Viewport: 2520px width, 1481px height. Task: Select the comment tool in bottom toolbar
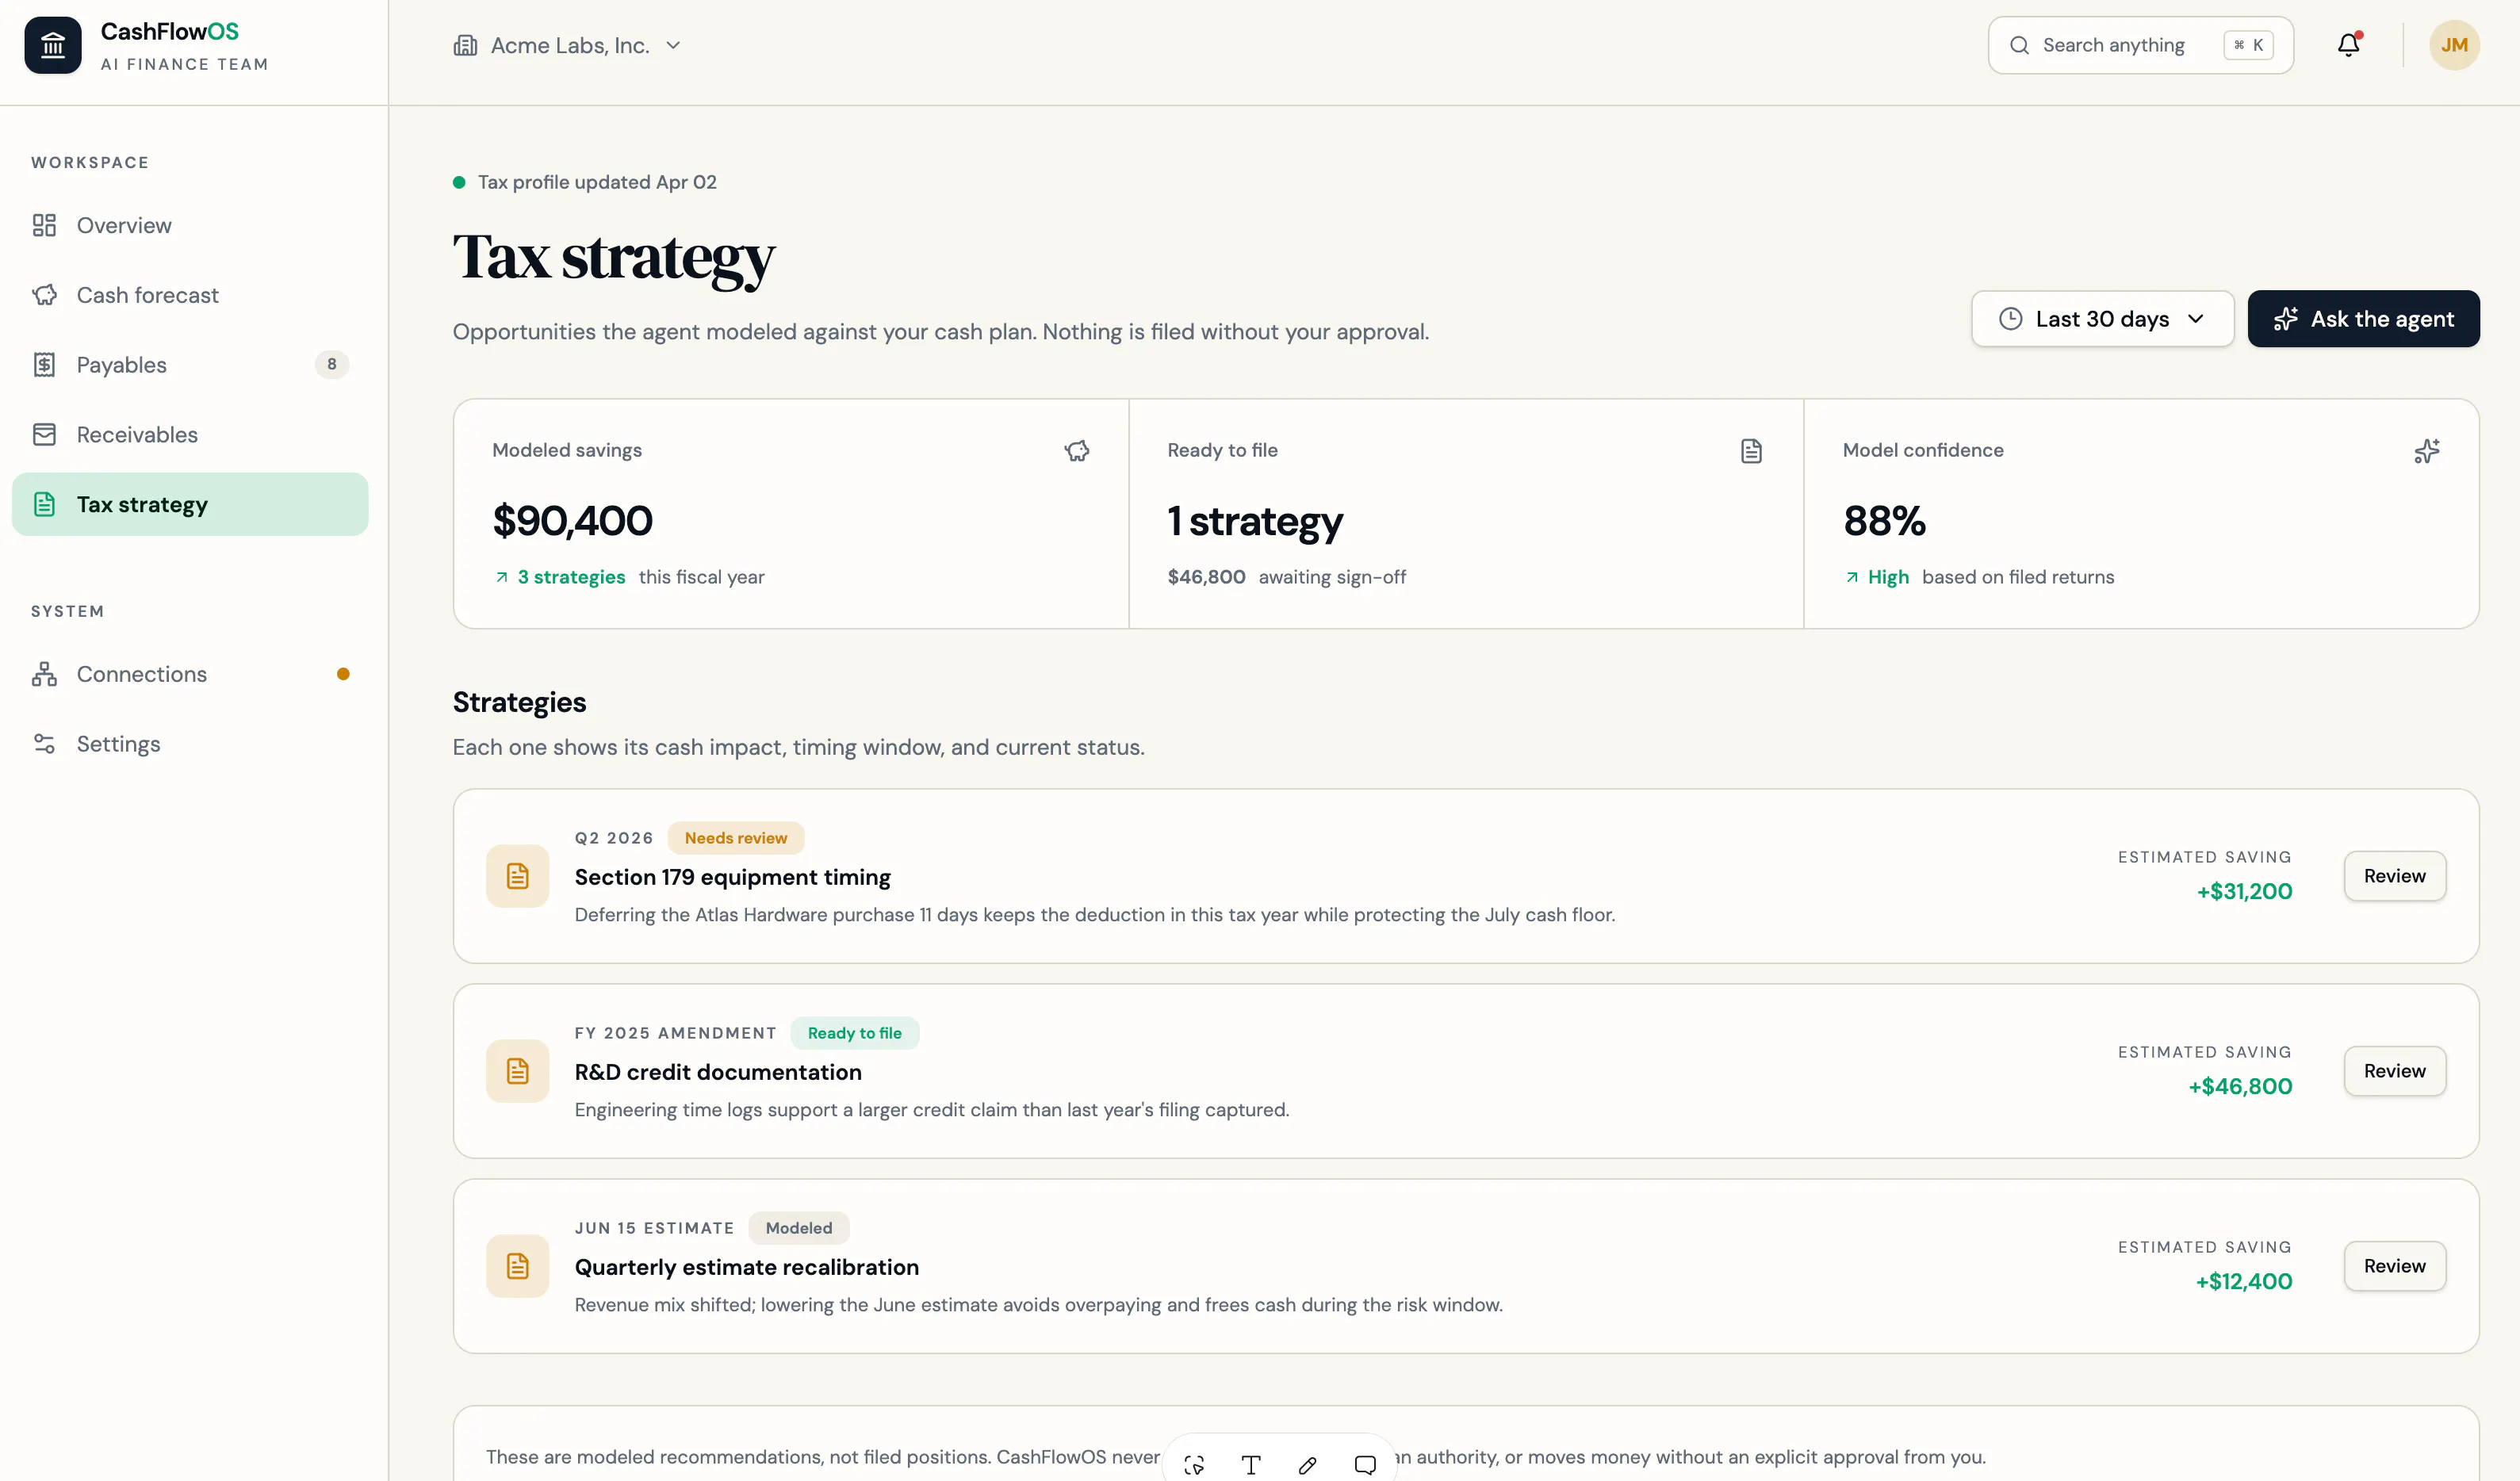(1365, 1465)
